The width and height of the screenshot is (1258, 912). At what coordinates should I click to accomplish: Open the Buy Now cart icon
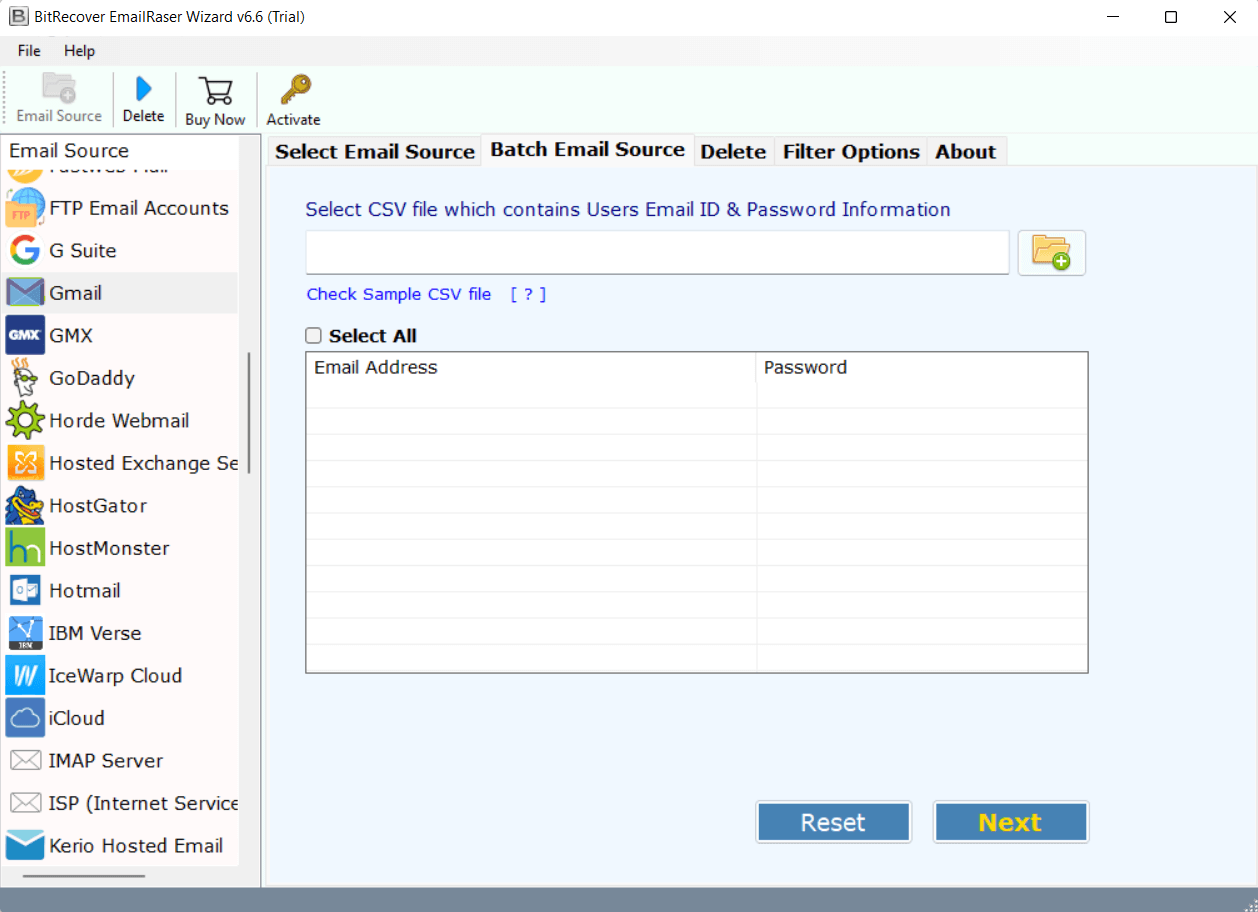(215, 91)
